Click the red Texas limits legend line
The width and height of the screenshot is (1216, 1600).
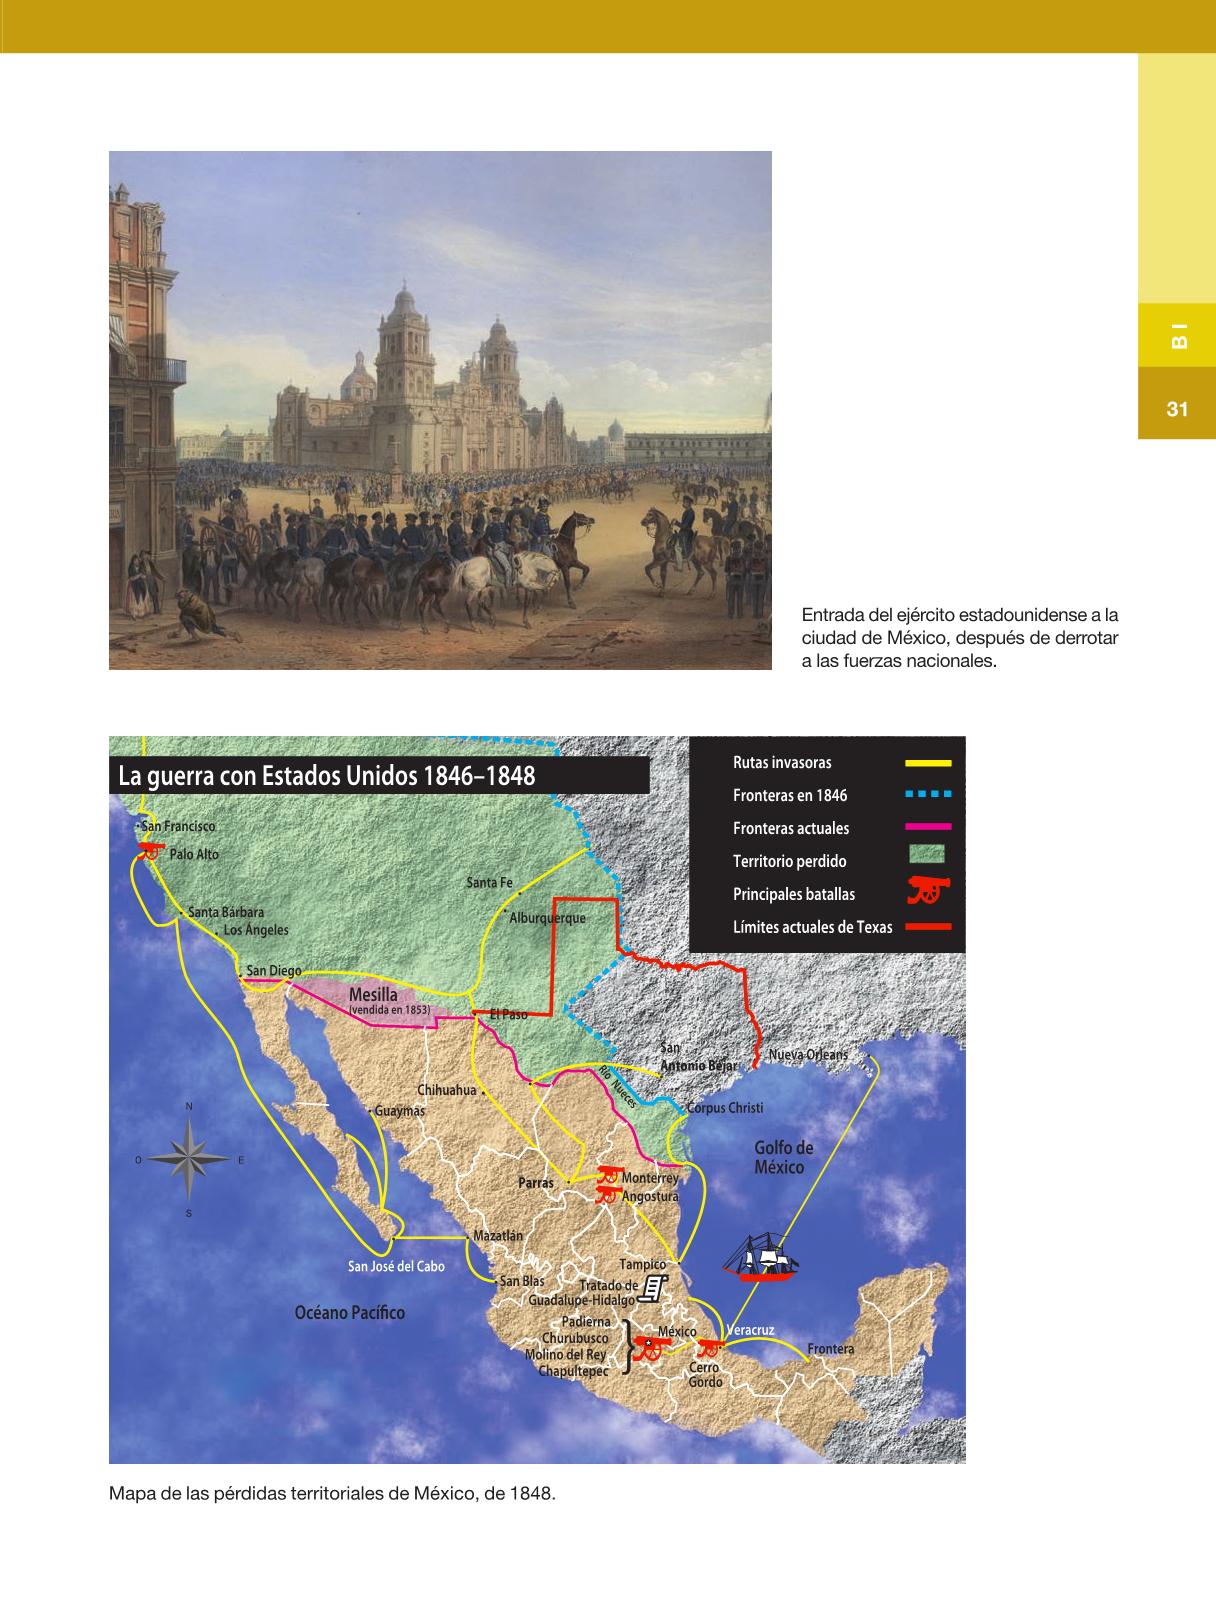pyautogui.click(x=928, y=927)
